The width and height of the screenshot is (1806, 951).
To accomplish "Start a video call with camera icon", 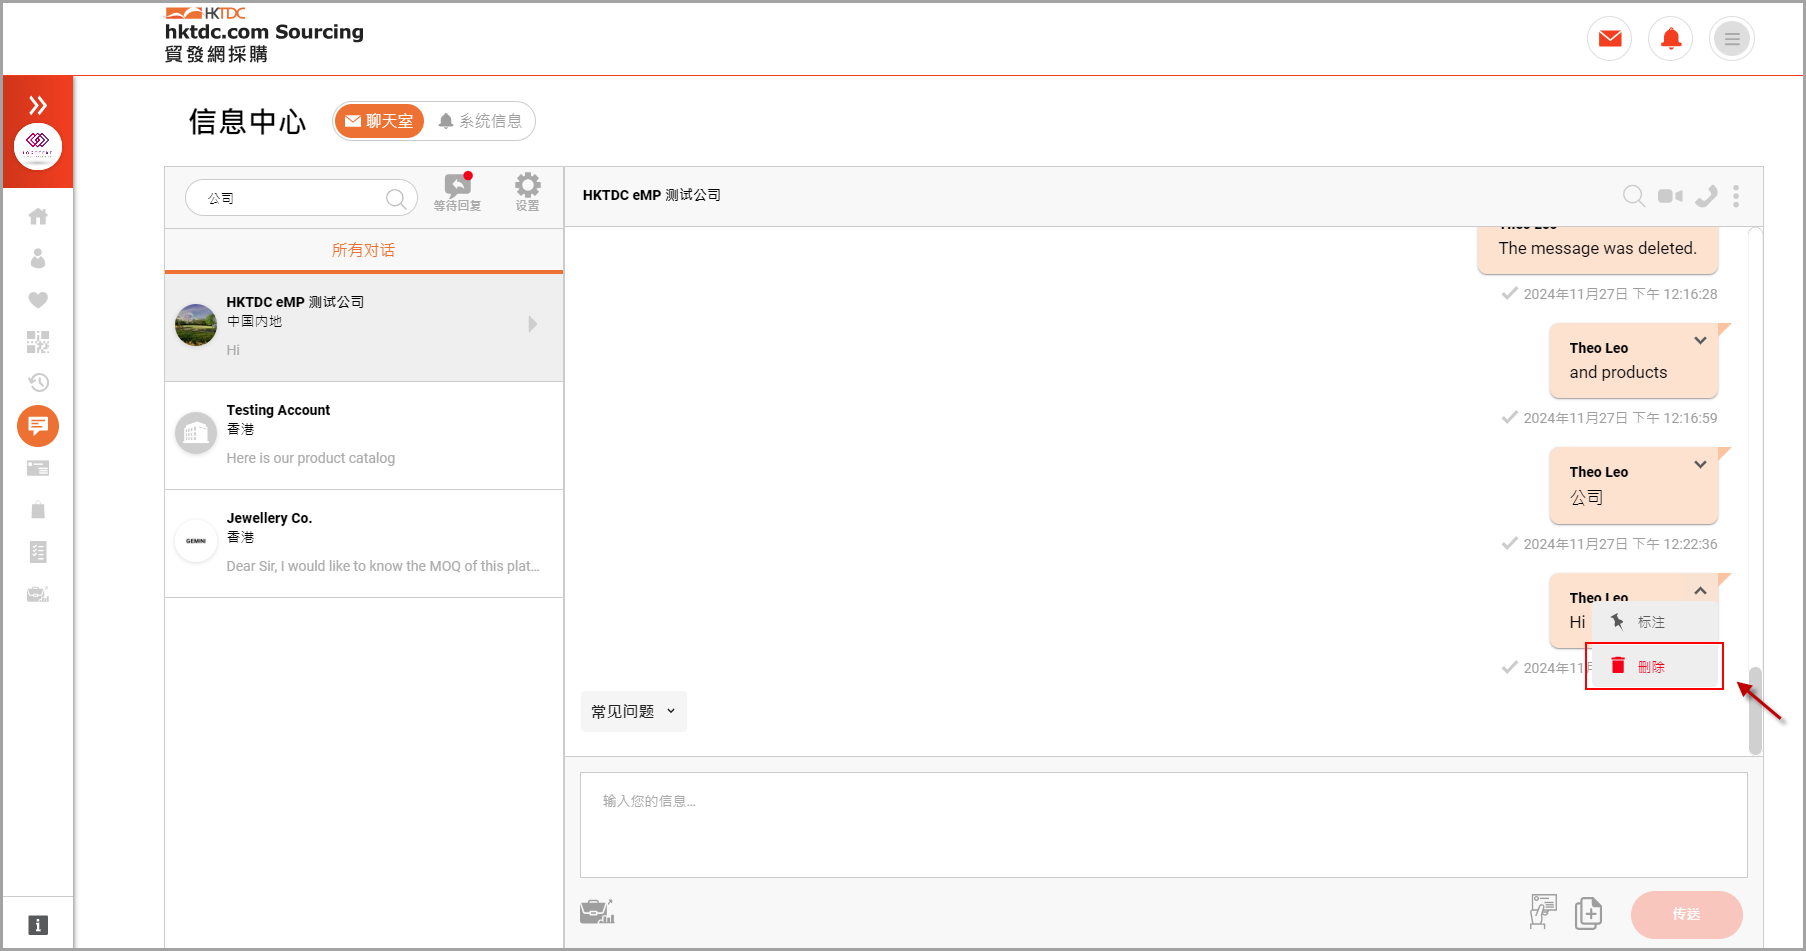I will [x=1670, y=196].
